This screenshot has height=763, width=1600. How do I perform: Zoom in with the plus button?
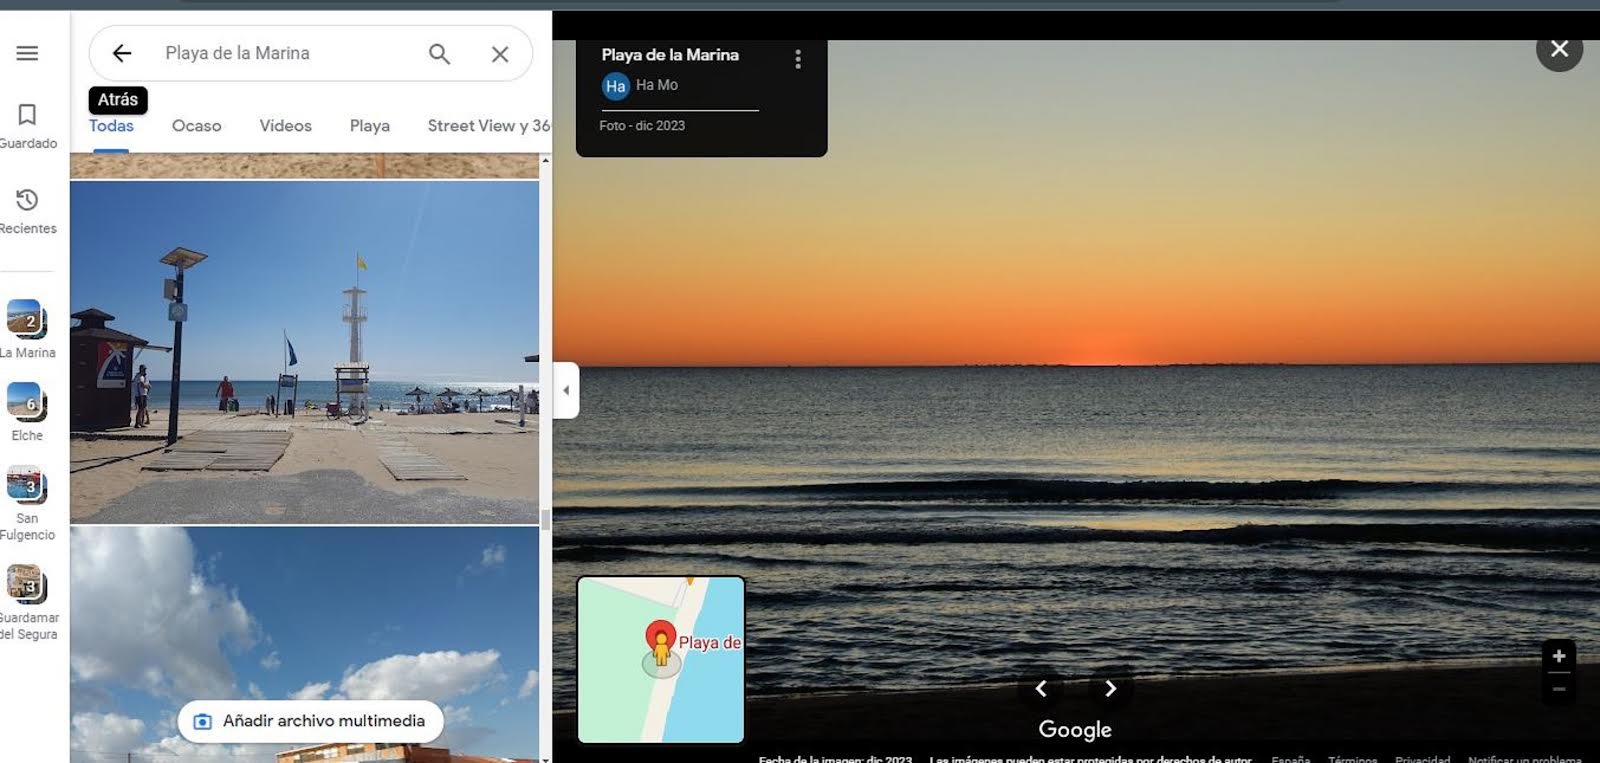1558,656
